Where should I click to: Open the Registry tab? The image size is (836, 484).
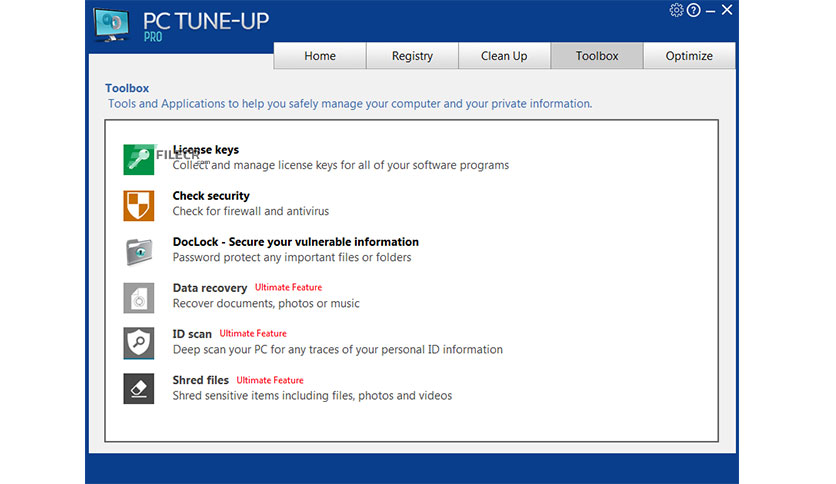pyautogui.click(x=412, y=56)
